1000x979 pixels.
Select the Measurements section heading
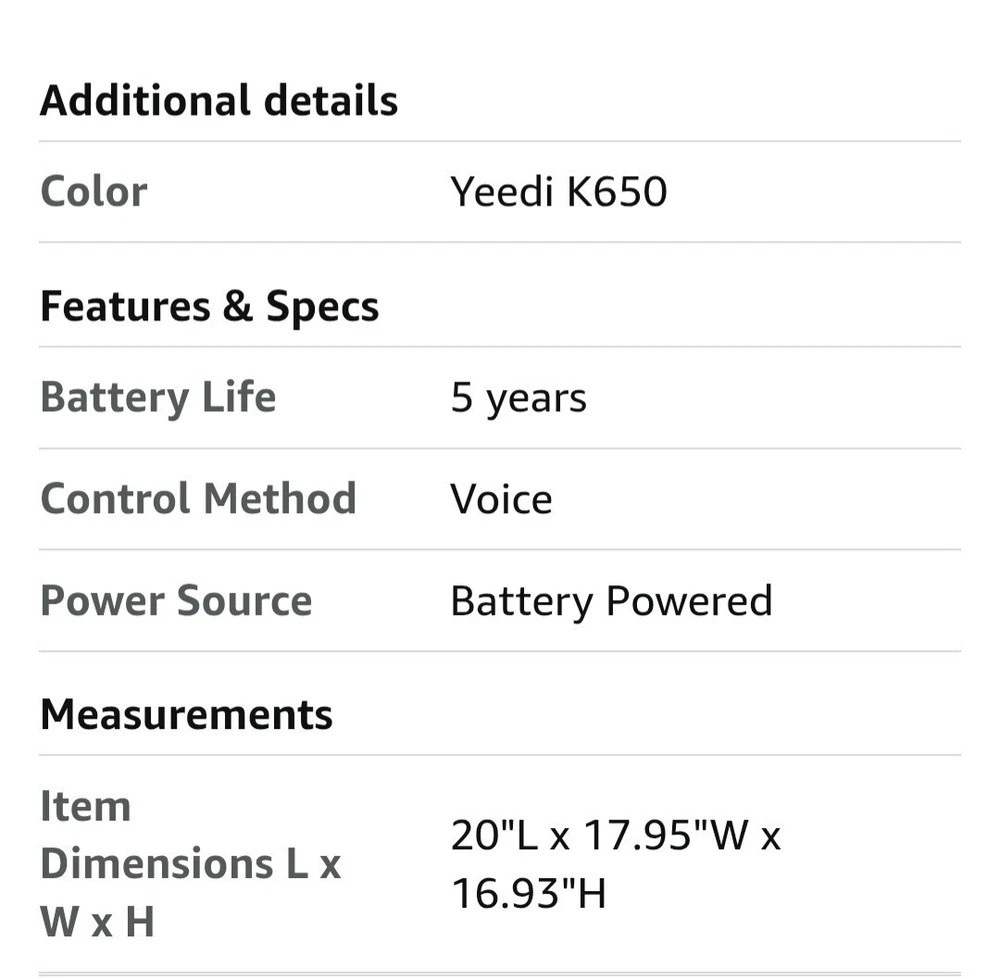click(186, 714)
